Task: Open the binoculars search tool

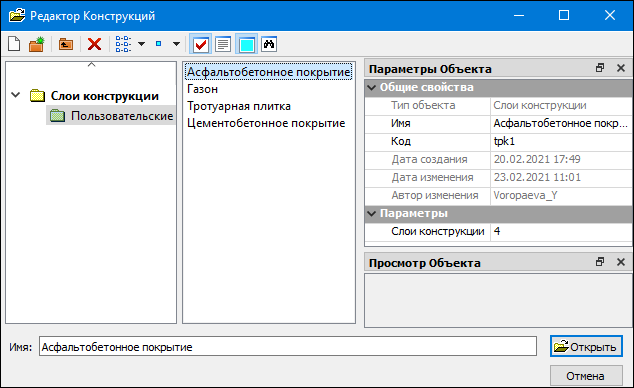Action: [269, 44]
